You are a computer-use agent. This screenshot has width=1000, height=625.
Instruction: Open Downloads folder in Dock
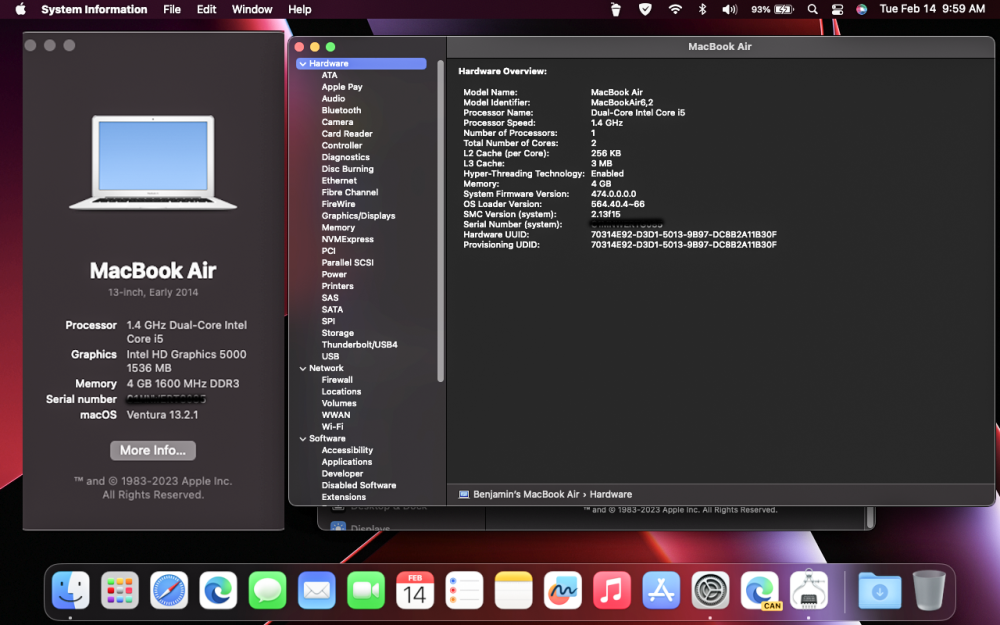click(x=879, y=591)
